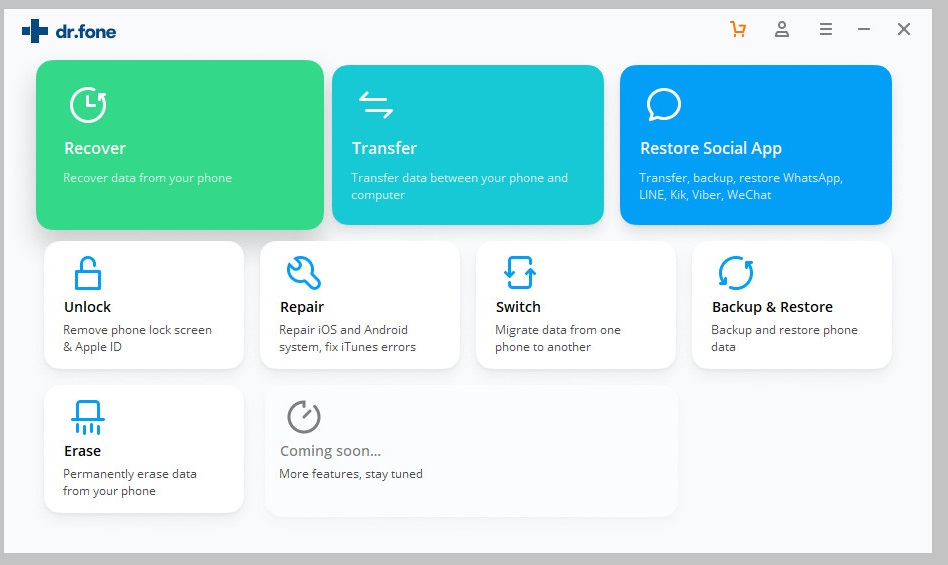Click 'Migrate data from one' description
The height and width of the screenshot is (565, 948).
click(x=558, y=338)
